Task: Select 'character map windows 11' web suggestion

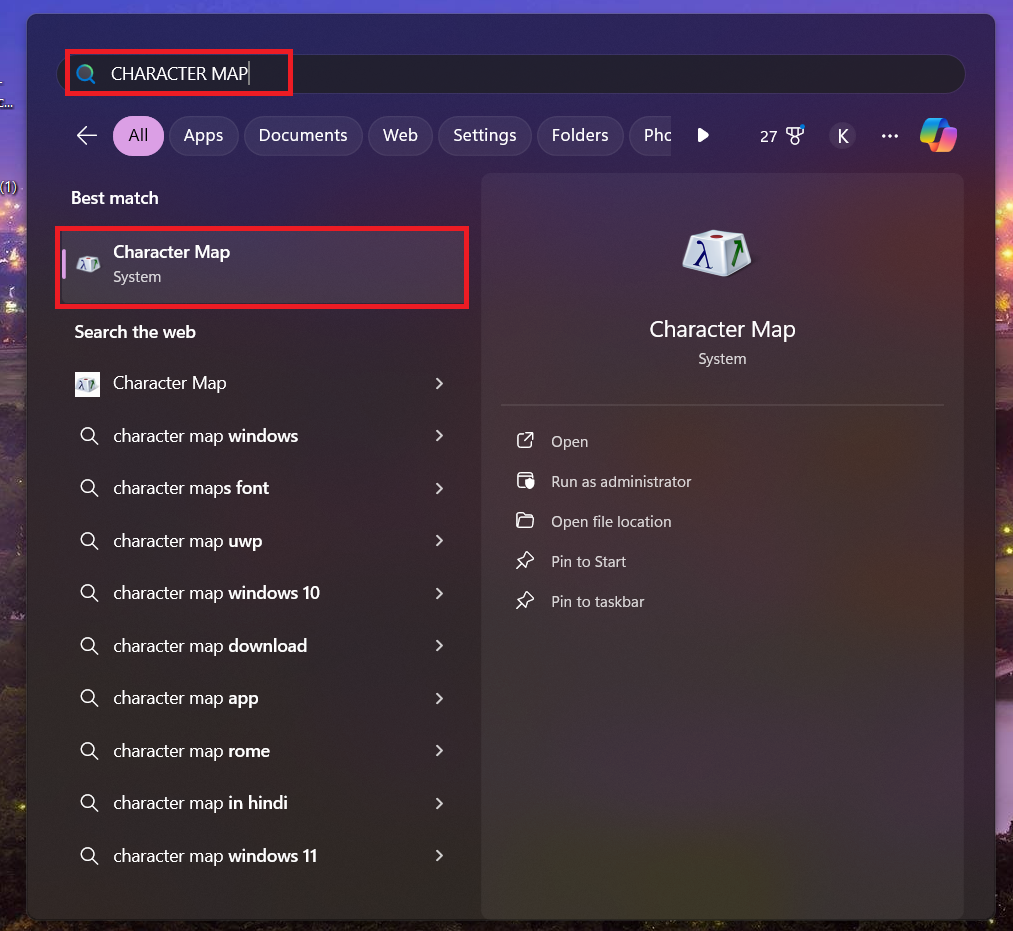Action: click(215, 856)
